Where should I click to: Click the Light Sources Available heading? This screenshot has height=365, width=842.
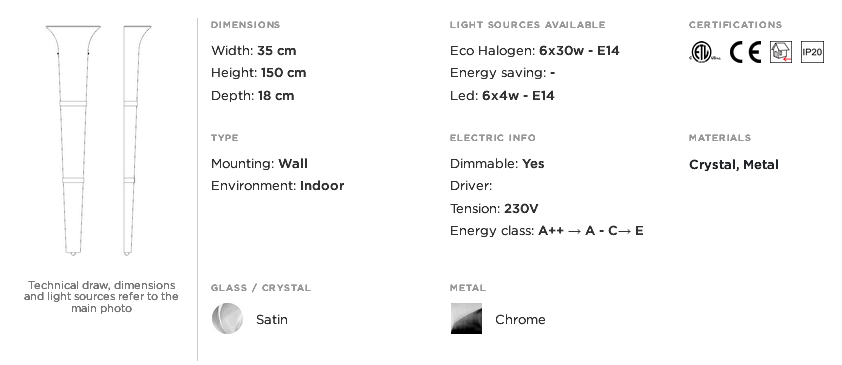(527, 25)
